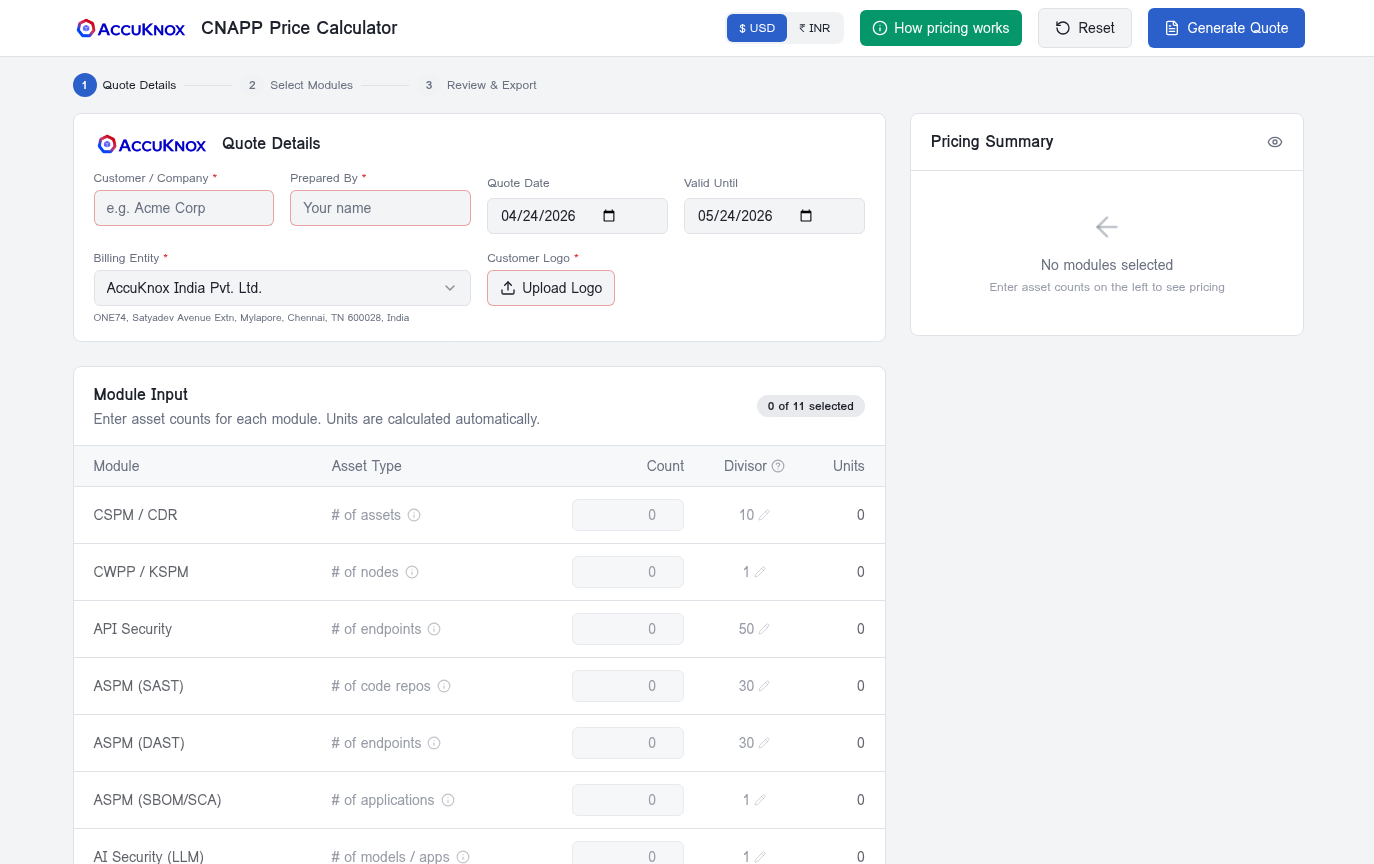Go to the Review & Export step
Screen dimensions: 1374x864
pos(481,85)
